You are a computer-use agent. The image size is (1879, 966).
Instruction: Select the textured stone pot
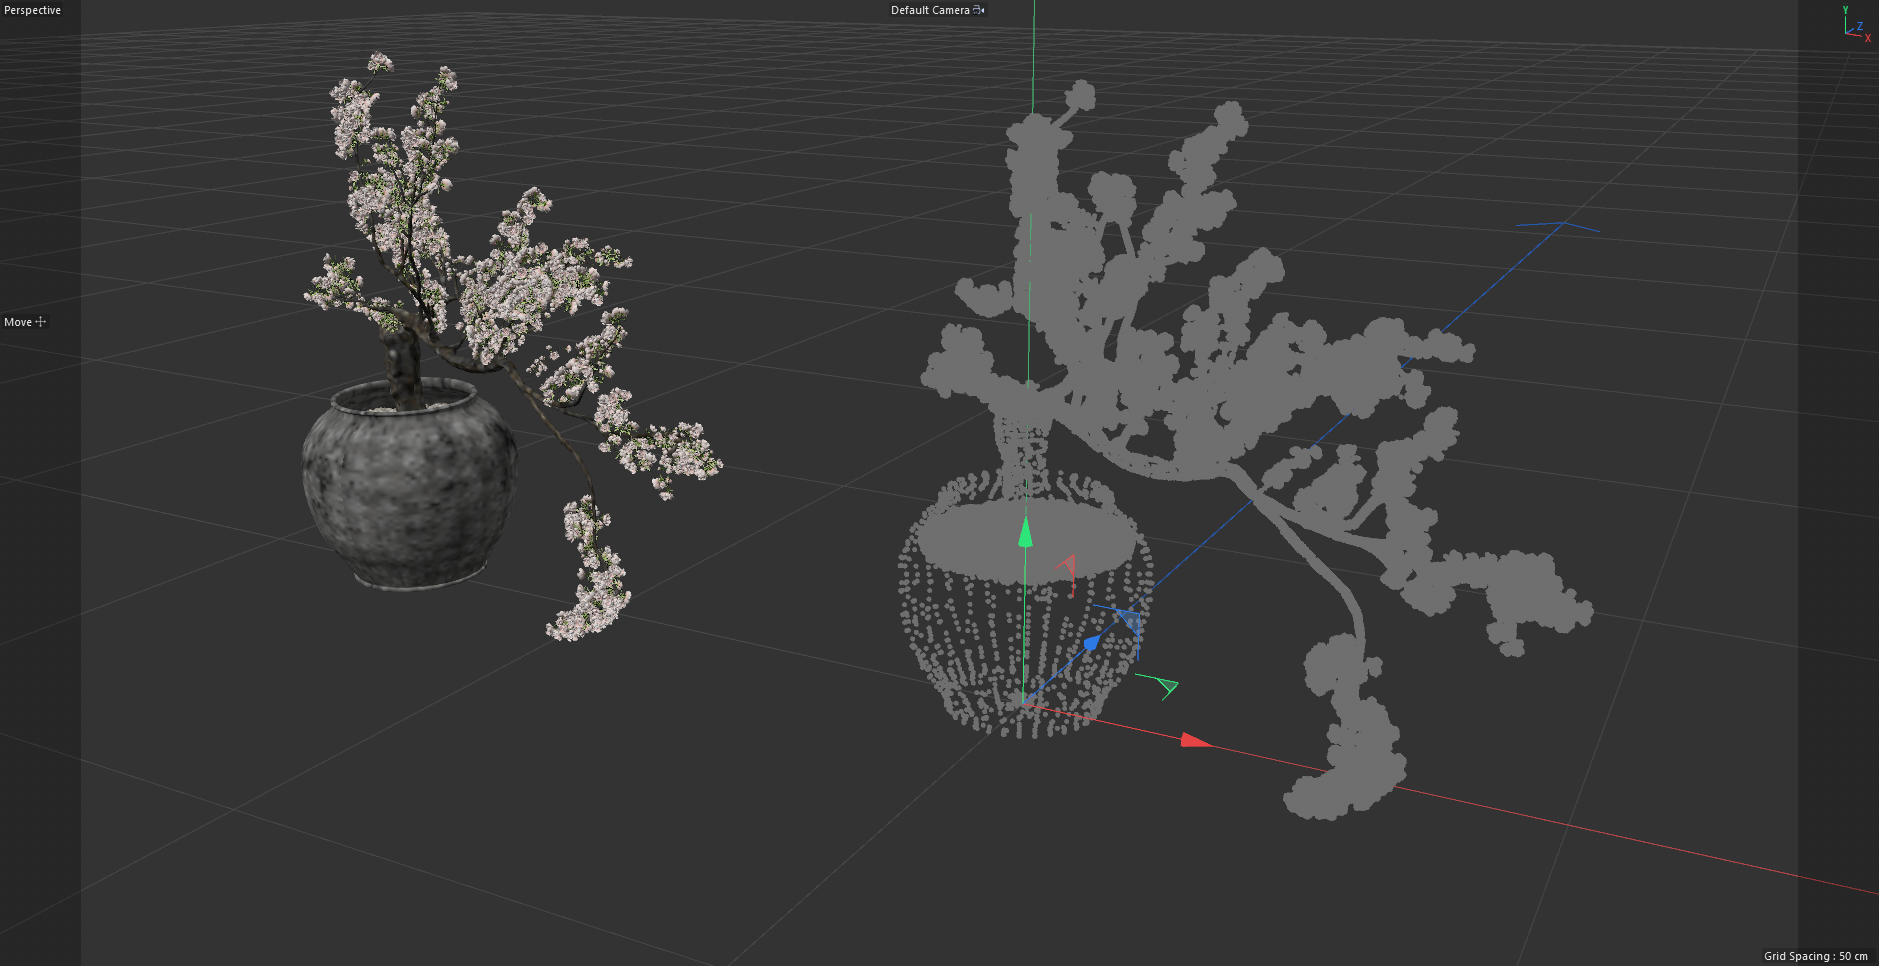coord(410,485)
